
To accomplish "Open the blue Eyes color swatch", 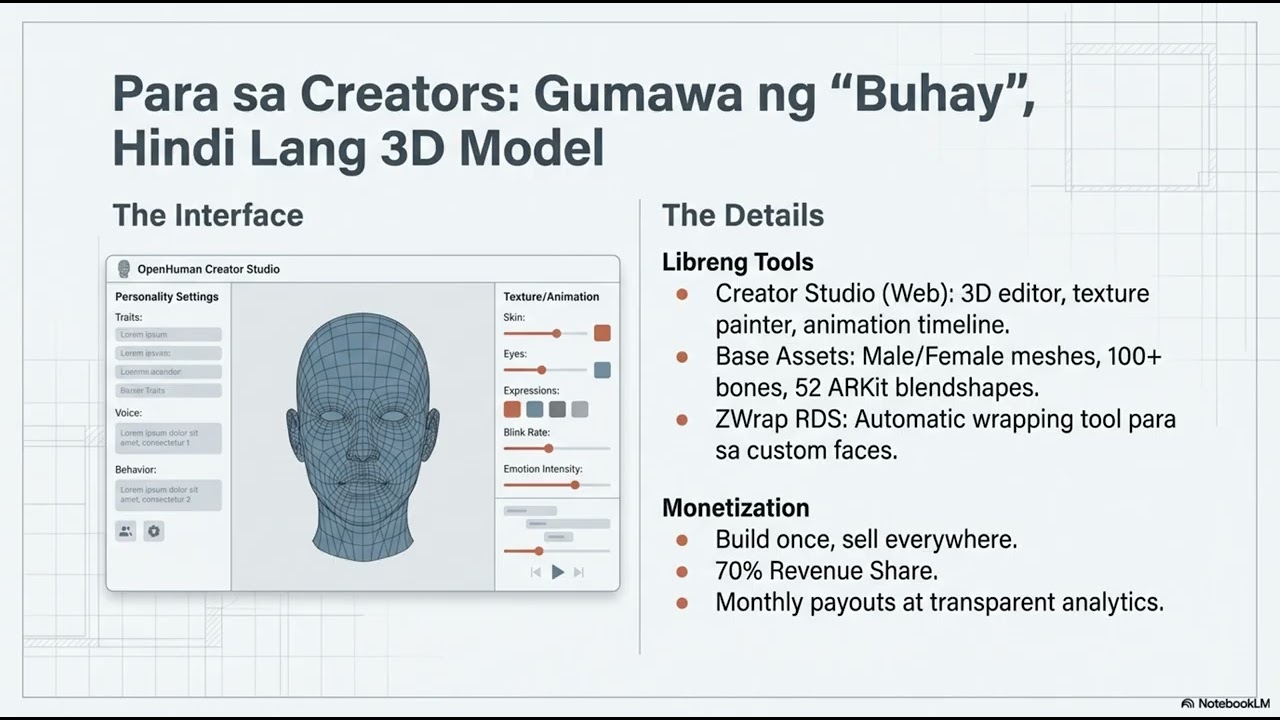I will pos(602,370).
